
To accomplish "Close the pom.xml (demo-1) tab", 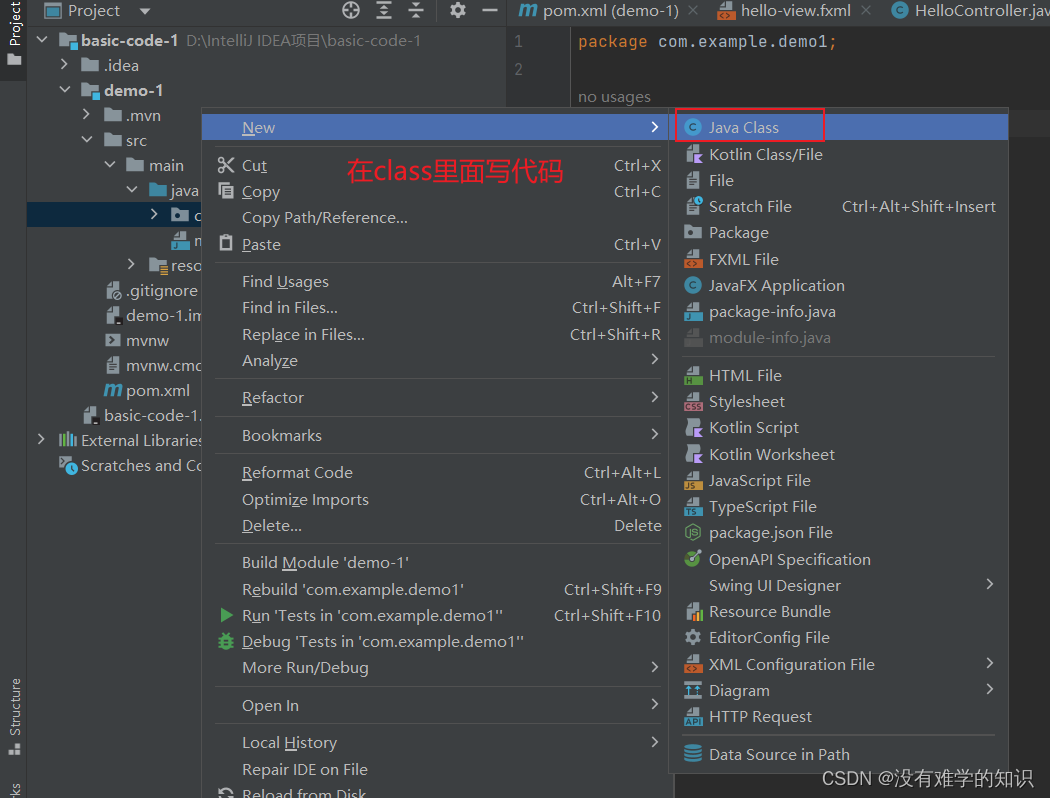I will [693, 11].
